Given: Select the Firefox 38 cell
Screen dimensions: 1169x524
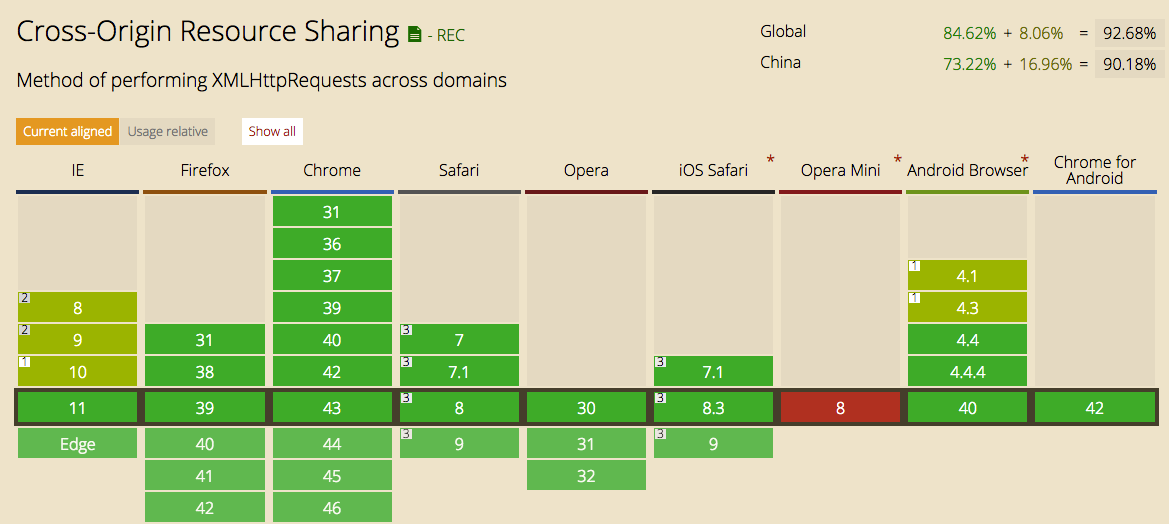Looking at the screenshot, I should coord(205,372).
